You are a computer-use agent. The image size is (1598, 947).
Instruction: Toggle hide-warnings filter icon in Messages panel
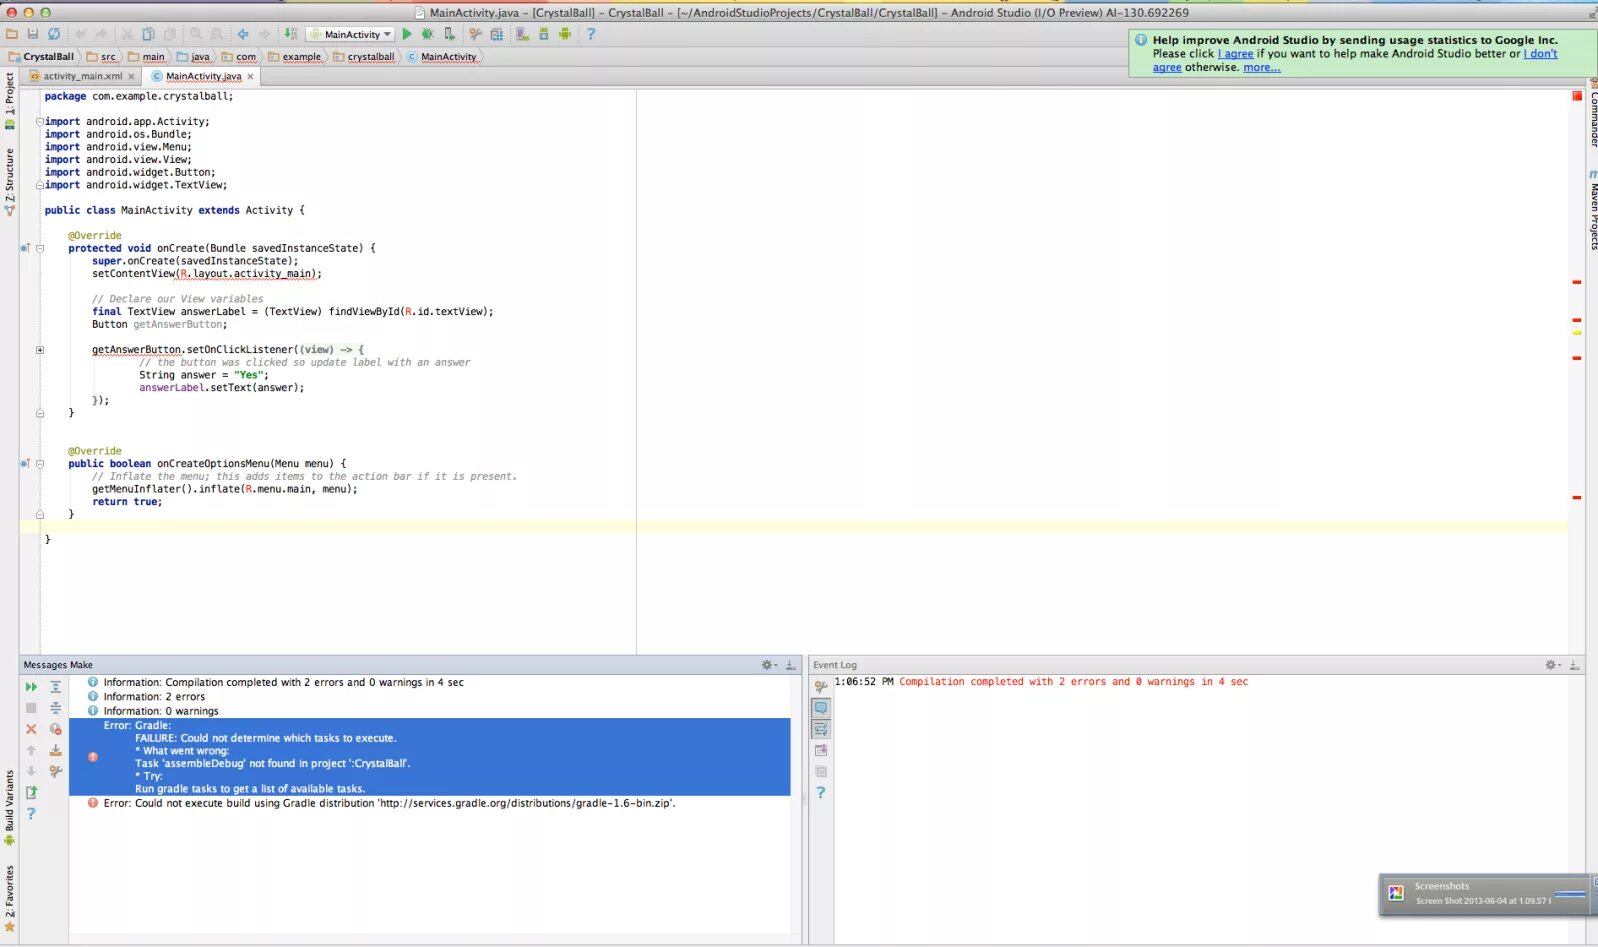pyautogui.click(x=56, y=729)
